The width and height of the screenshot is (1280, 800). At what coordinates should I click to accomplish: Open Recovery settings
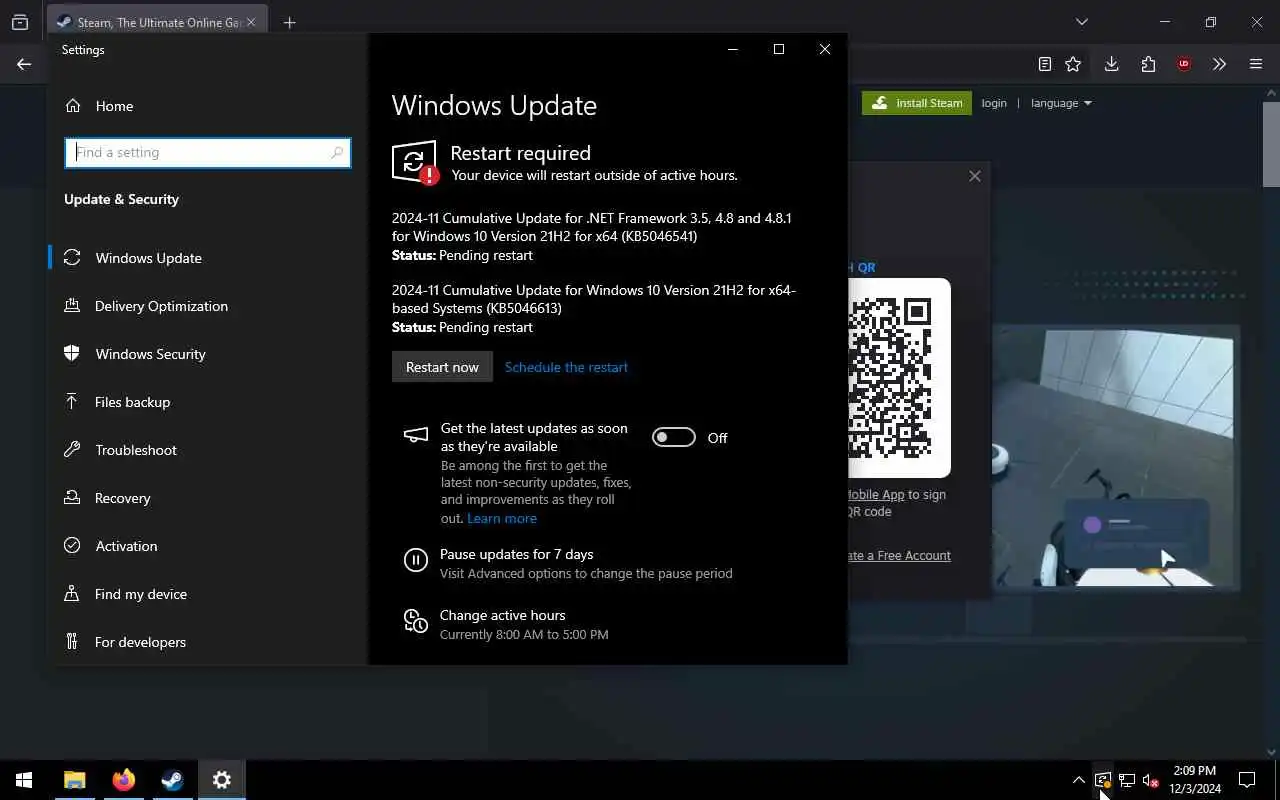[122, 498]
